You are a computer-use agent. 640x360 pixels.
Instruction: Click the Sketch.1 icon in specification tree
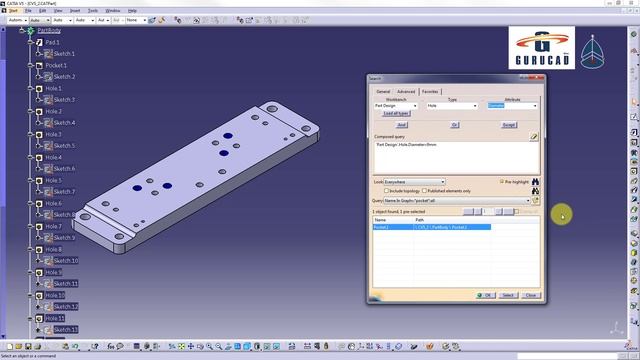[x=48, y=54]
